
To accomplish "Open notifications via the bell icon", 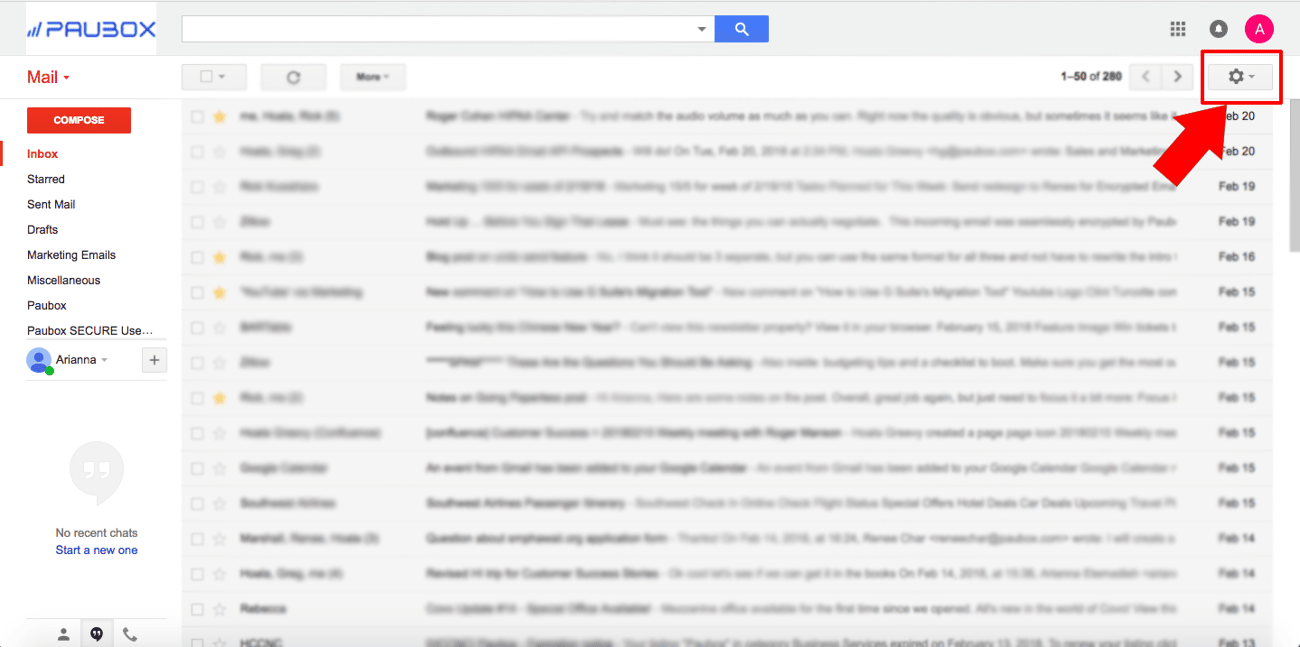I will coord(1217,28).
